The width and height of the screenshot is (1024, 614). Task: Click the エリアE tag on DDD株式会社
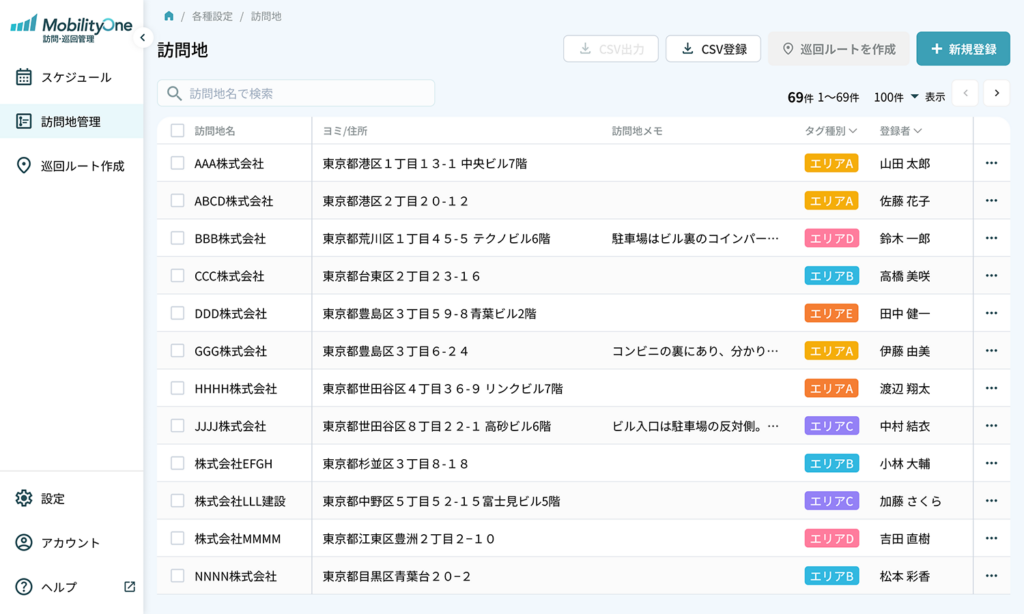tap(831, 313)
